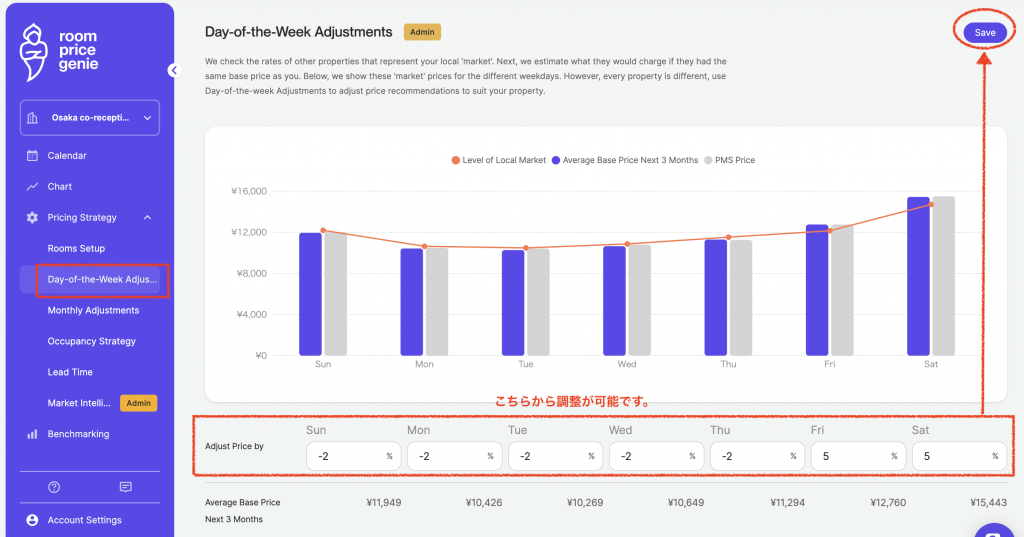The width and height of the screenshot is (1024, 537).
Task: Click the Calendar icon in the sidebar
Action: click(x=32, y=156)
